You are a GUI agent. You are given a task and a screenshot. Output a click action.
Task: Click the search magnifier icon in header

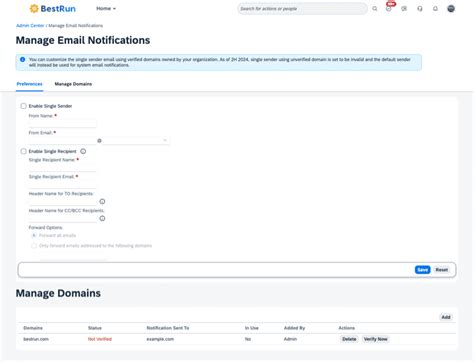(375, 9)
